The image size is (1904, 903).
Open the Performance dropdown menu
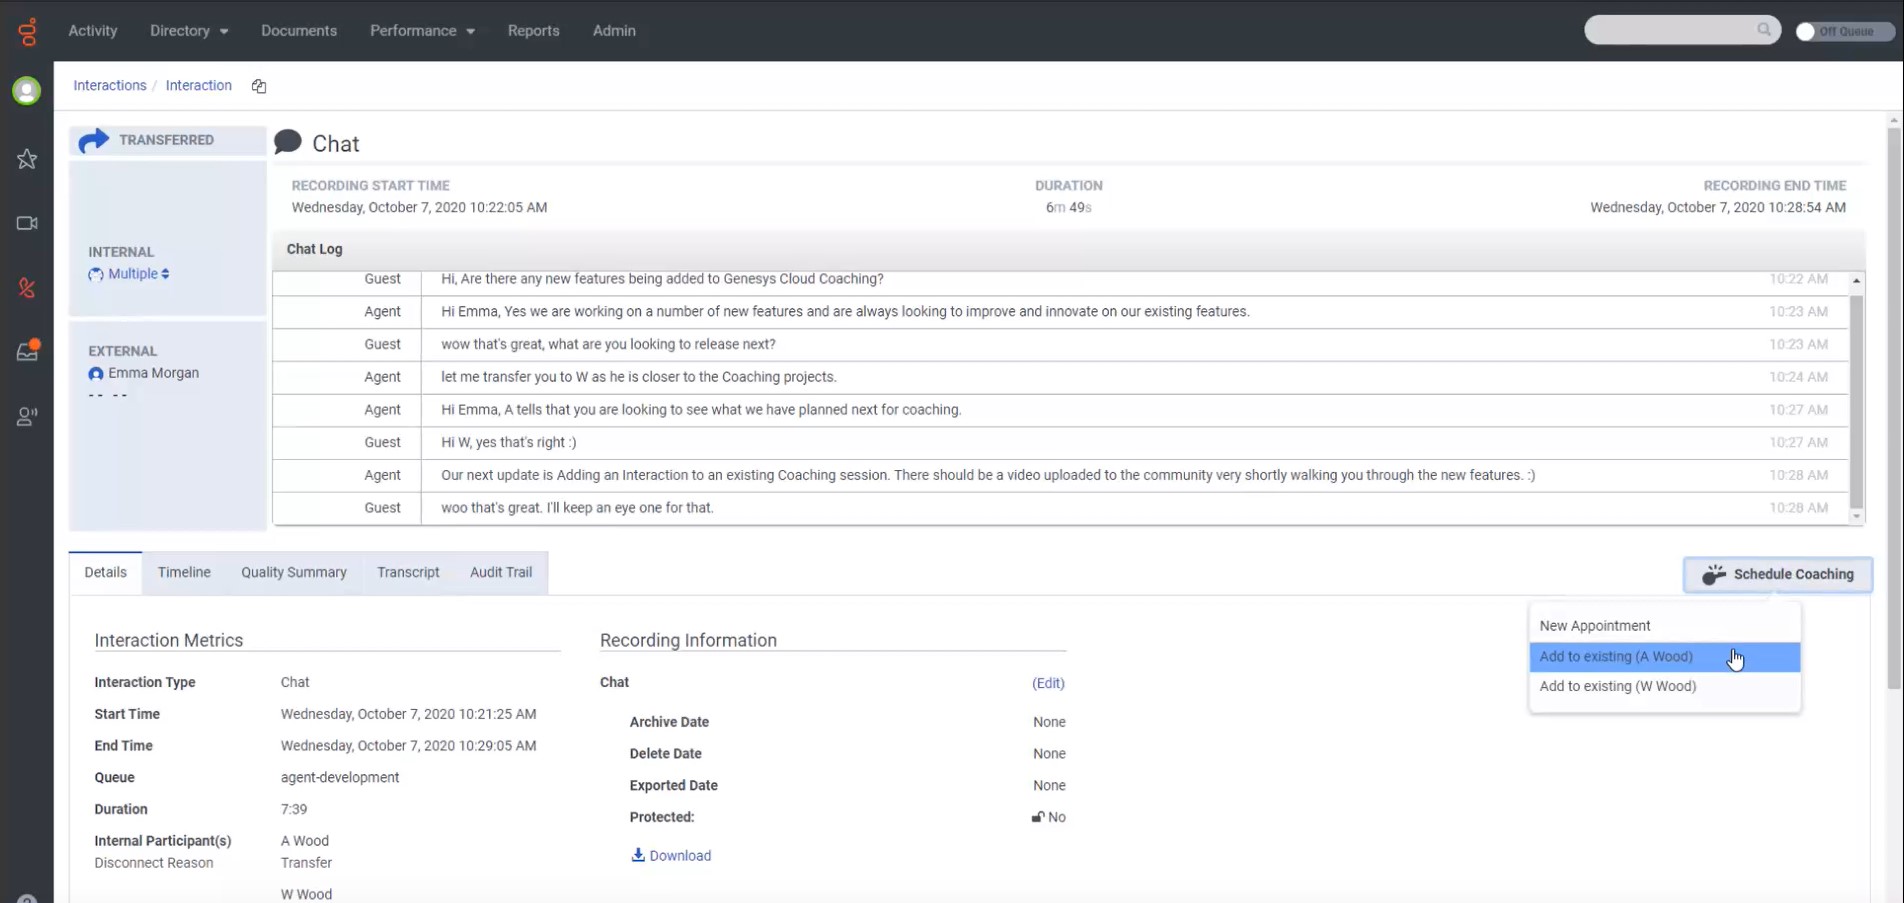point(421,31)
